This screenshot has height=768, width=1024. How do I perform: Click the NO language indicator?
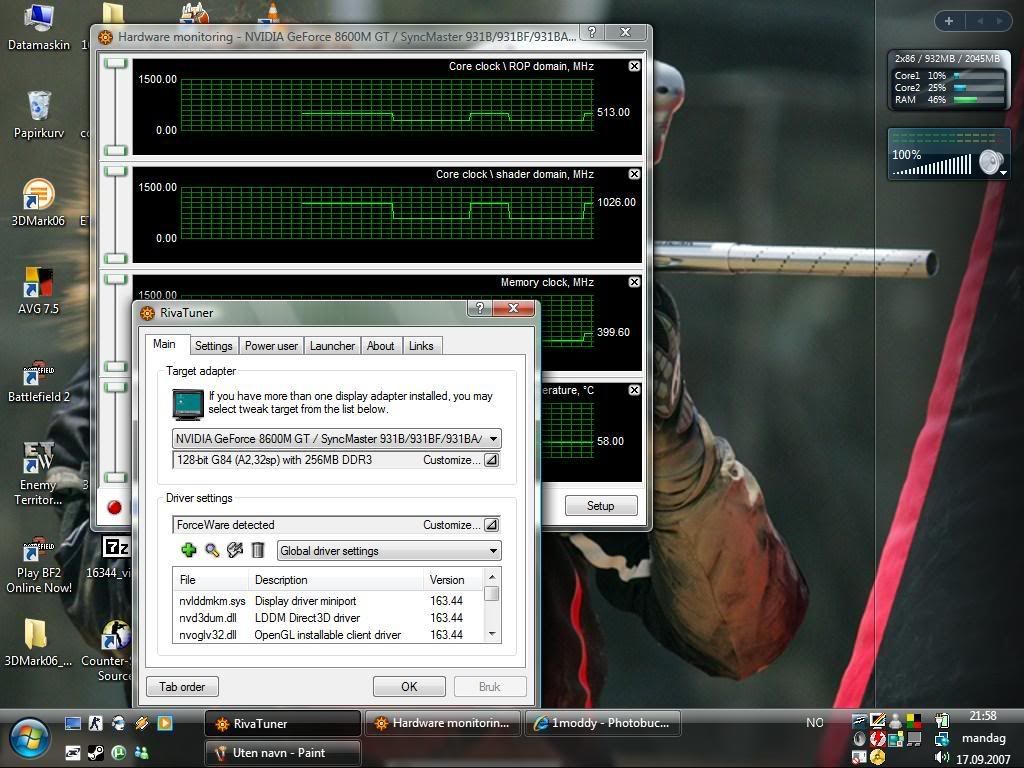tap(814, 722)
